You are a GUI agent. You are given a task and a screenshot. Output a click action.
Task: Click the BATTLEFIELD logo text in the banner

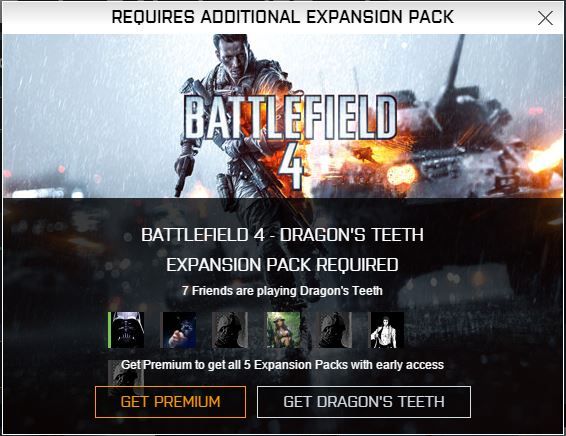[x=290, y=117]
